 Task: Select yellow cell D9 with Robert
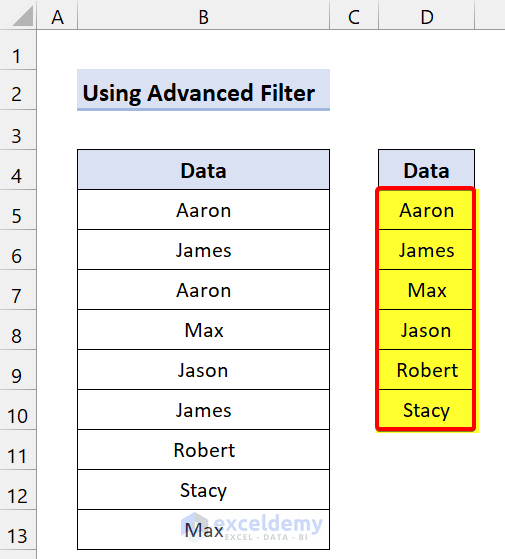[x=426, y=370]
